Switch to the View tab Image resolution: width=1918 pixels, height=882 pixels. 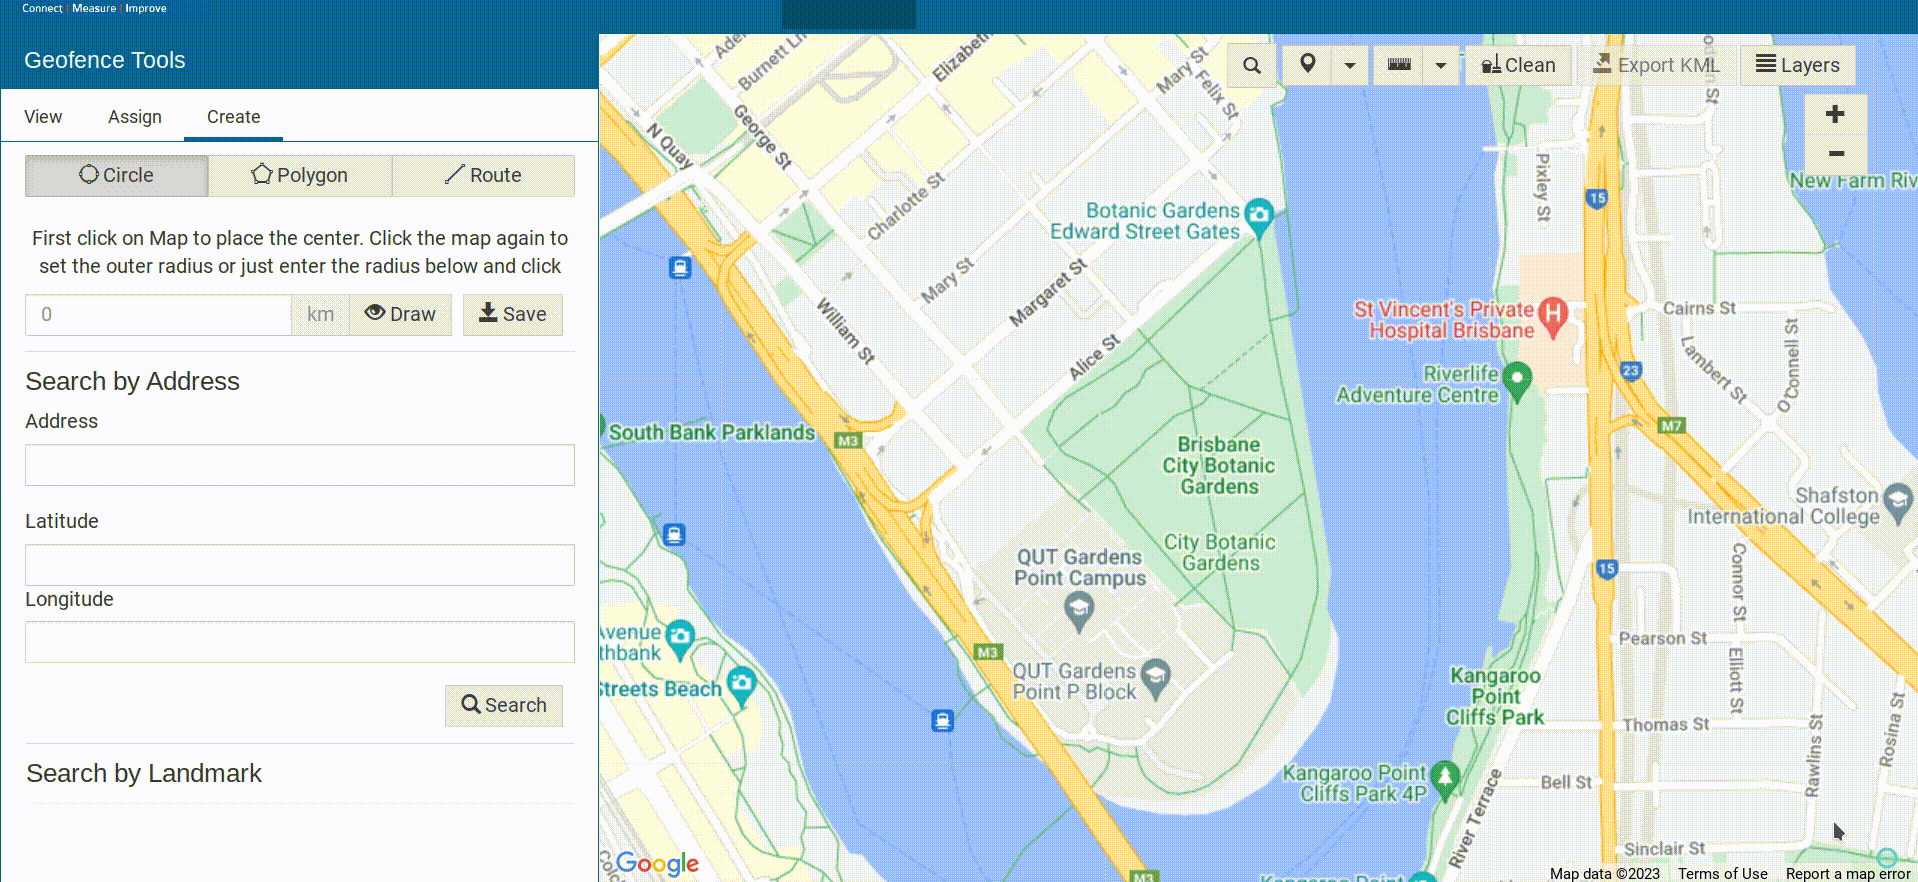43,117
